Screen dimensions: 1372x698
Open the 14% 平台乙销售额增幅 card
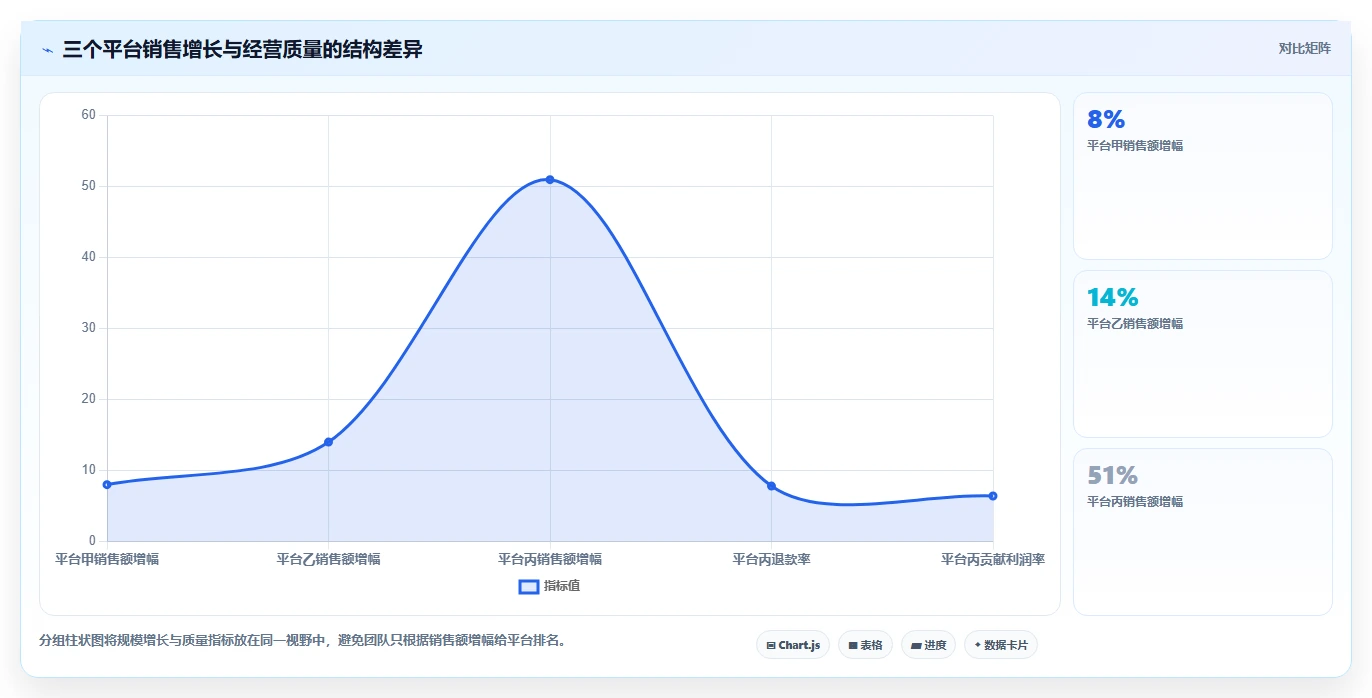coord(1202,354)
